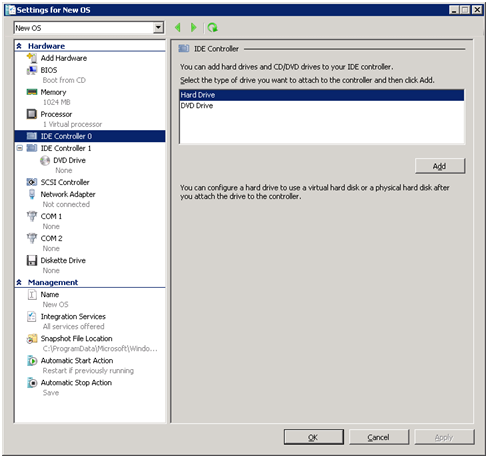The width and height of the screenshot is (488, 458).
Task: Click the green refresh icon
Action: coord(212,27)
